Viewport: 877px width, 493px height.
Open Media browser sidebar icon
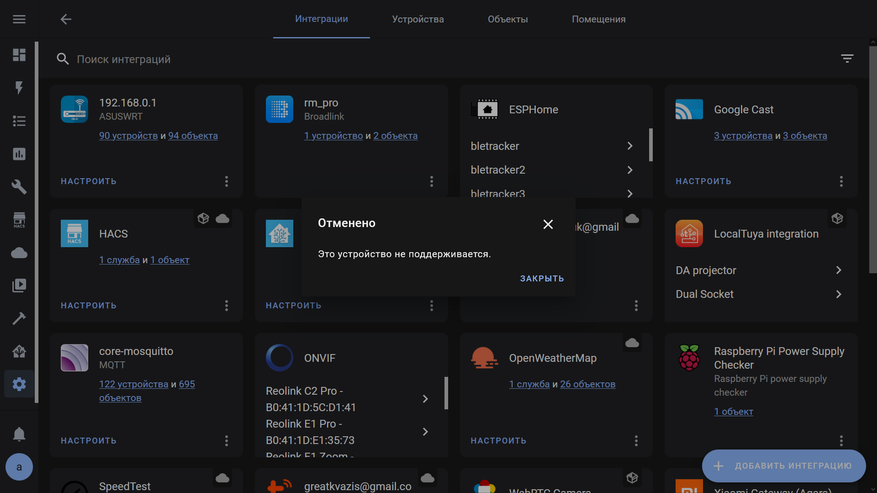pos(19,285)
